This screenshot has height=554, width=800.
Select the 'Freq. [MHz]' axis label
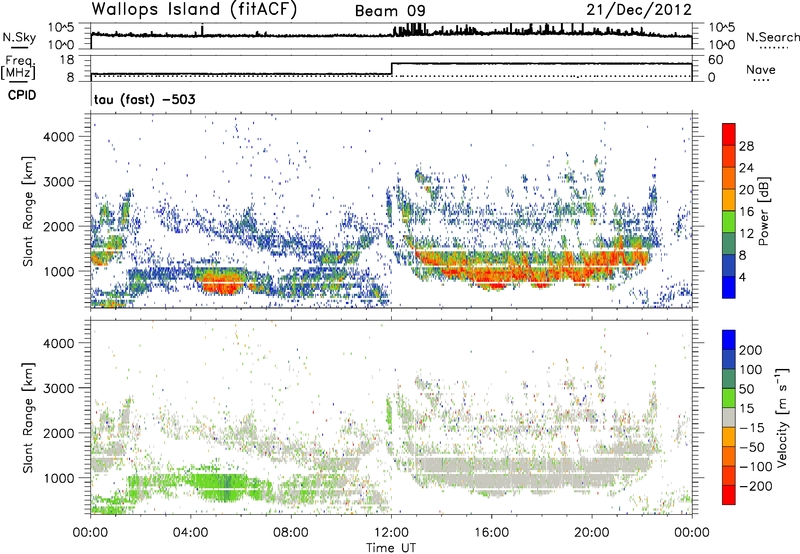[x=18, y=67]
